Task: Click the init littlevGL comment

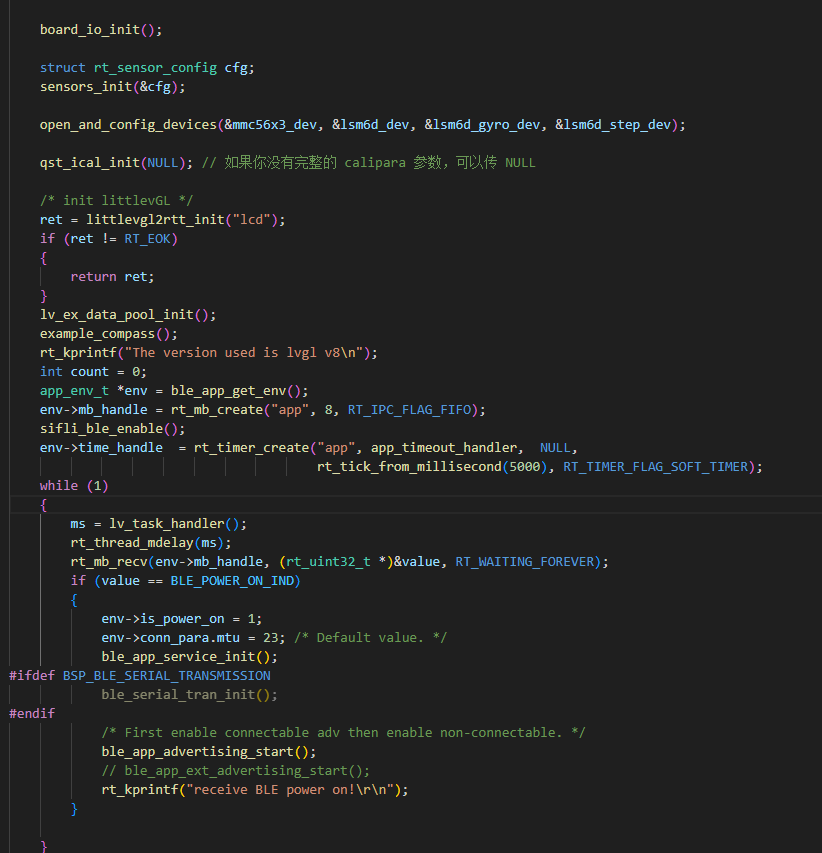Action: tap(117, 200)
